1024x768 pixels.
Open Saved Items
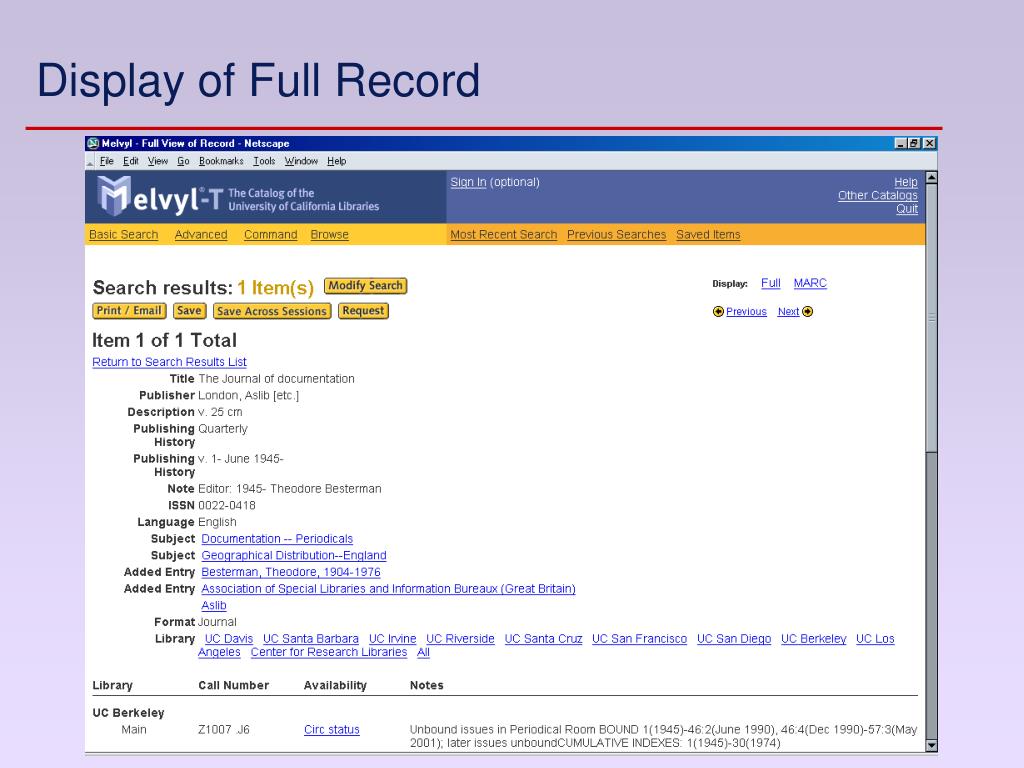point(708,234)
